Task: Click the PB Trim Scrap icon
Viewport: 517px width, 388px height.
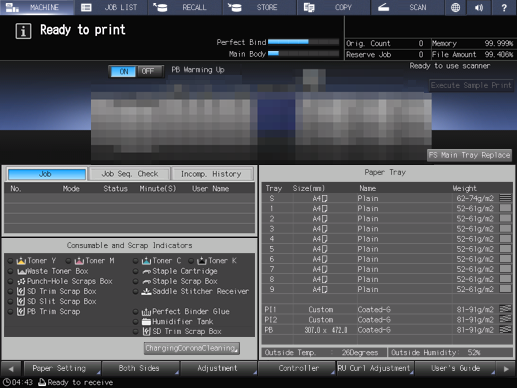Action: [x=21, y=312]
